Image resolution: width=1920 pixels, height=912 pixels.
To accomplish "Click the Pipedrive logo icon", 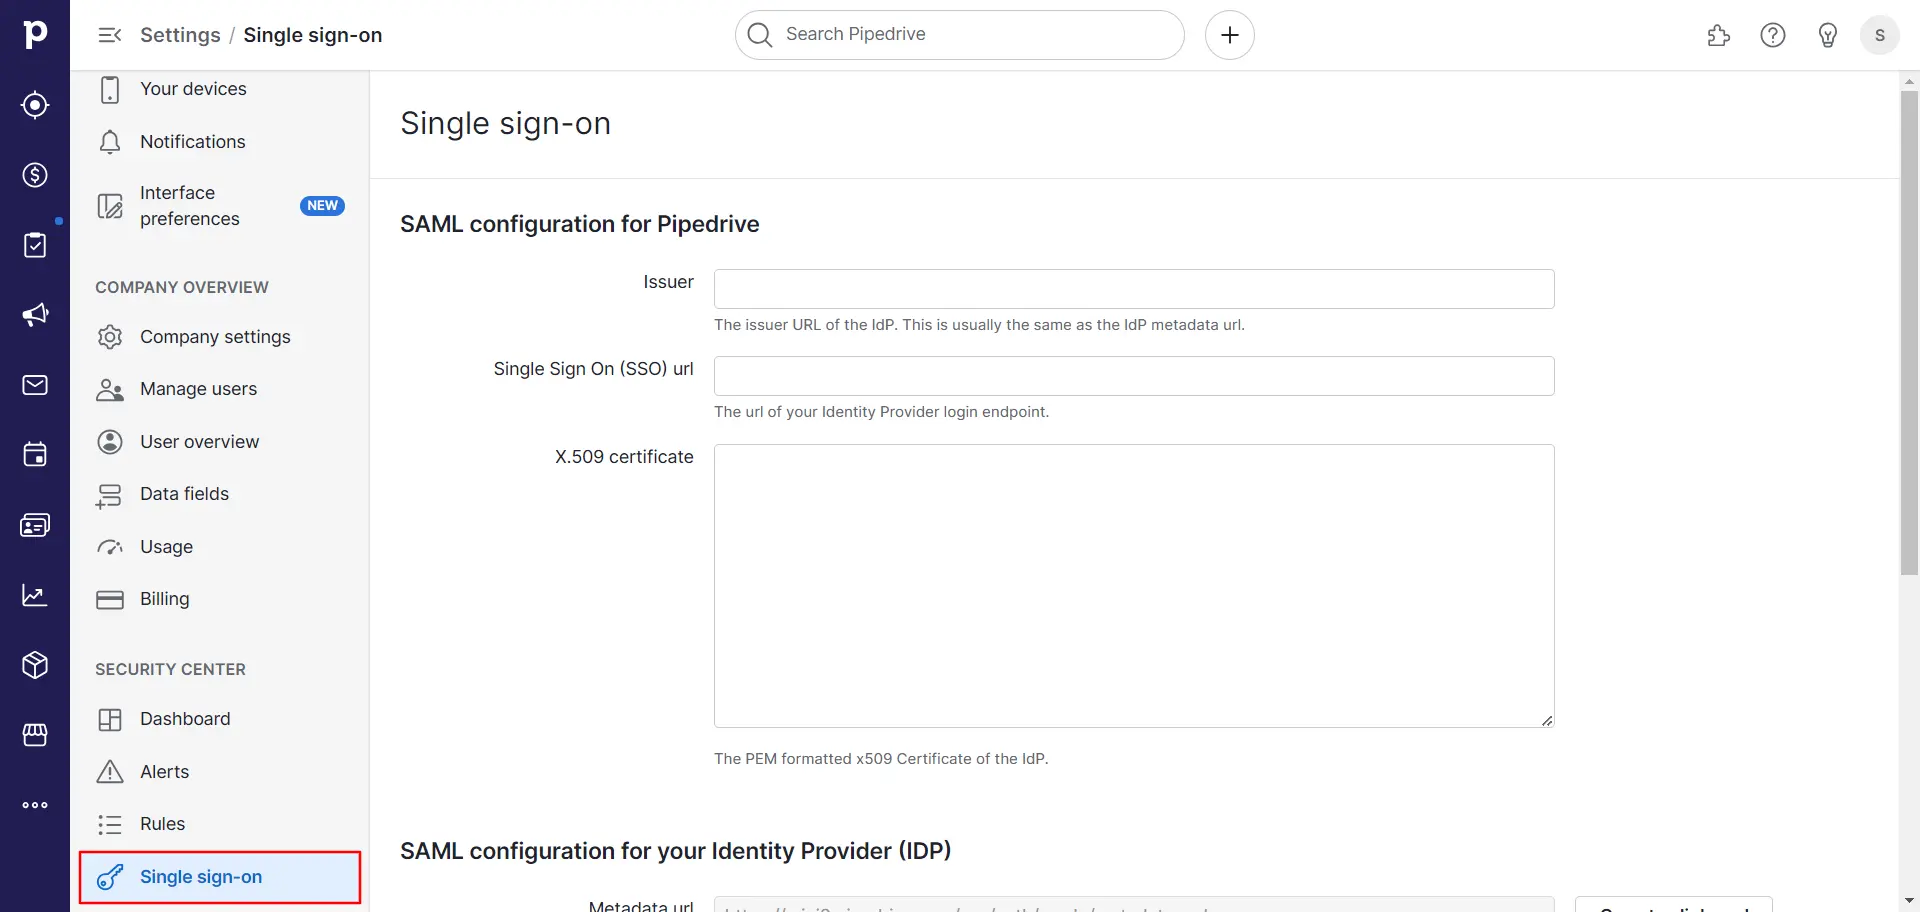I will point(35,34).
